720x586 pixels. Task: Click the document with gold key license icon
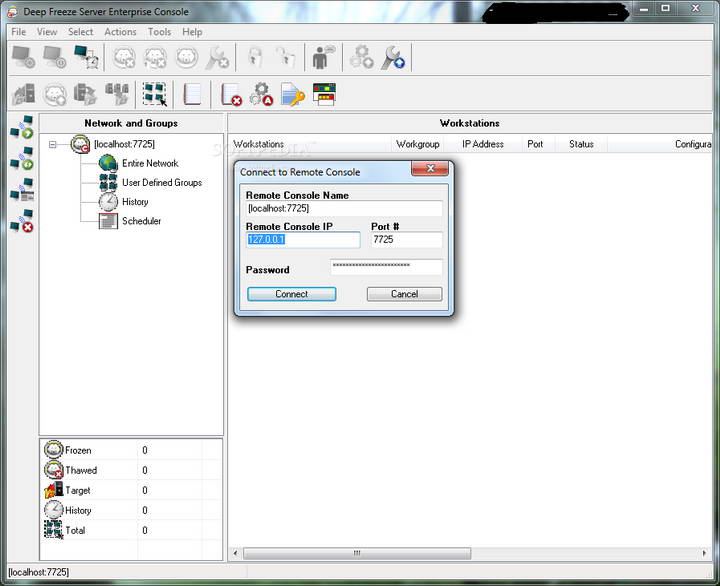[292, 95]
